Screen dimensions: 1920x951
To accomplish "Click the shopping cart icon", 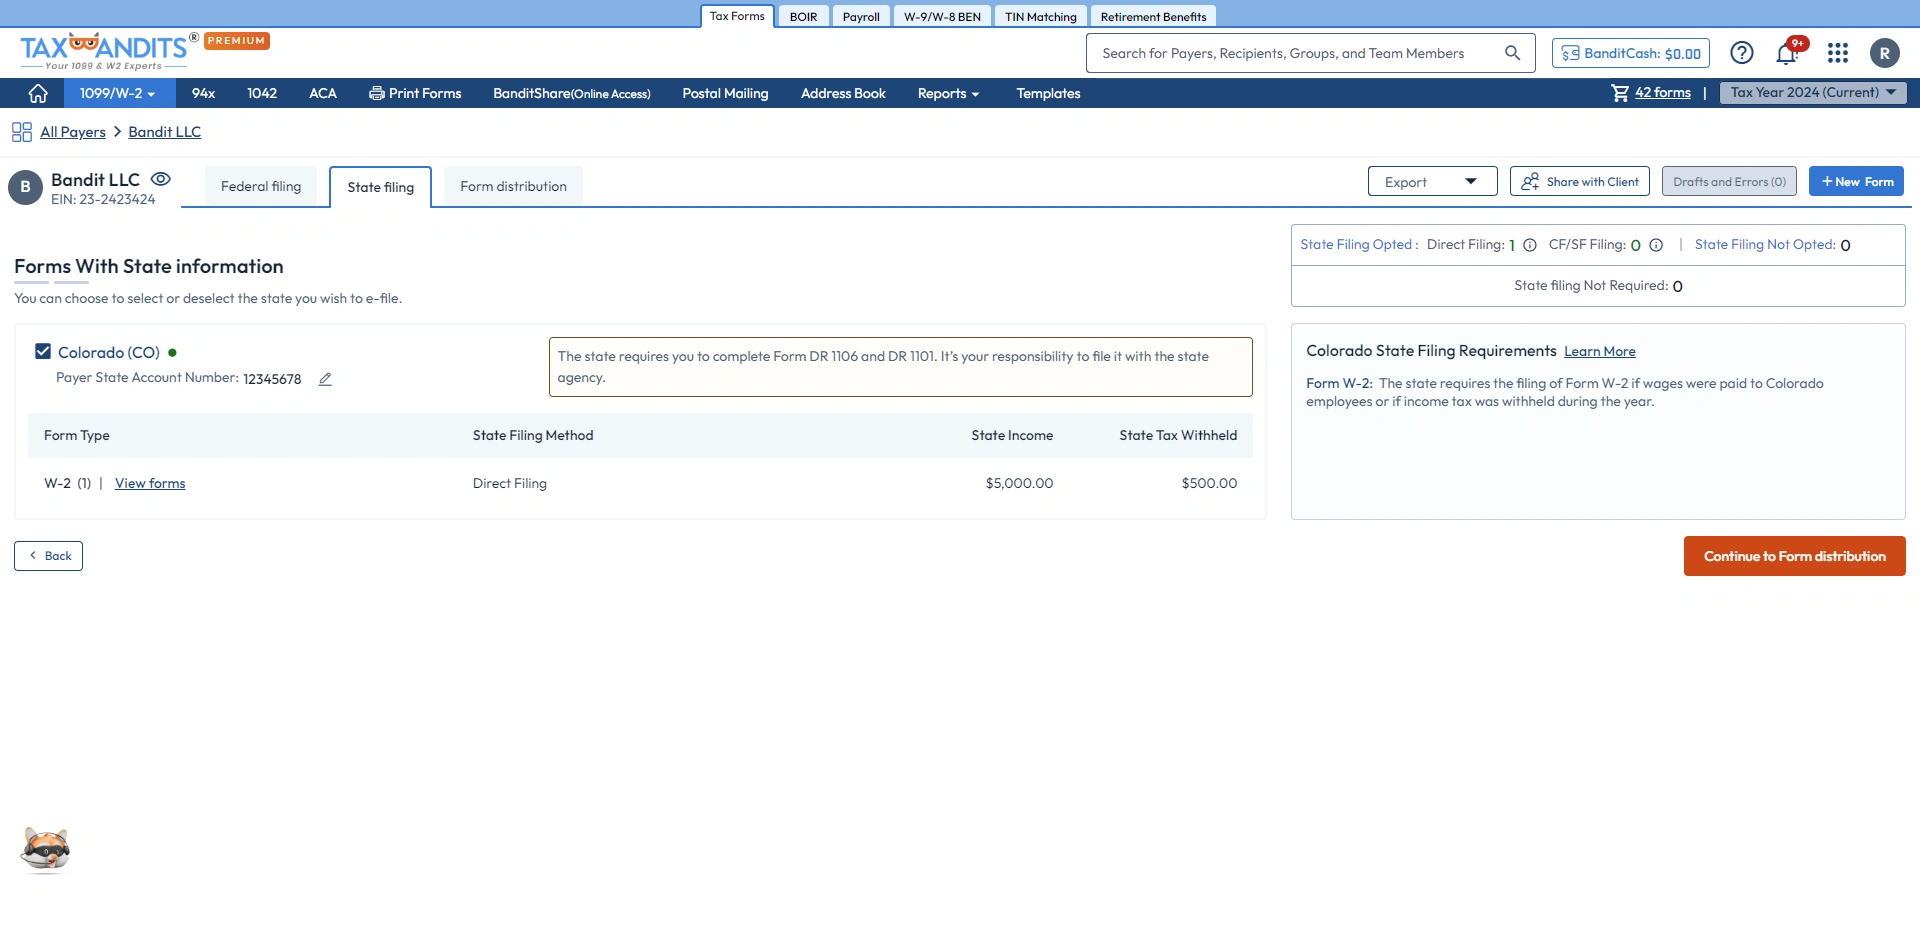I will tap(1620, 93).
